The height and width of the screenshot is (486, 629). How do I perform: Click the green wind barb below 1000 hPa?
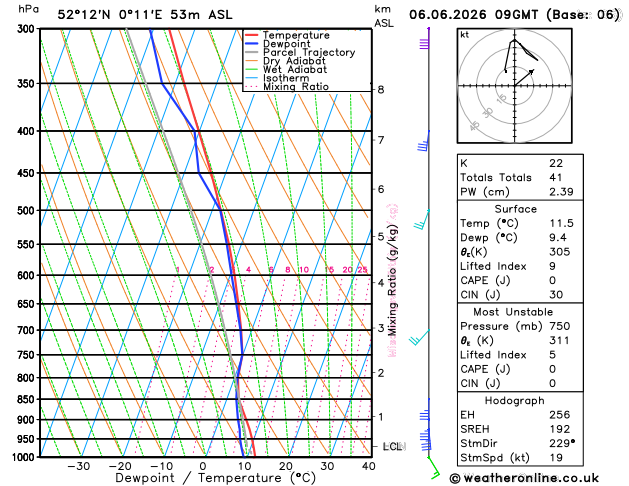[x=433, y=468]
